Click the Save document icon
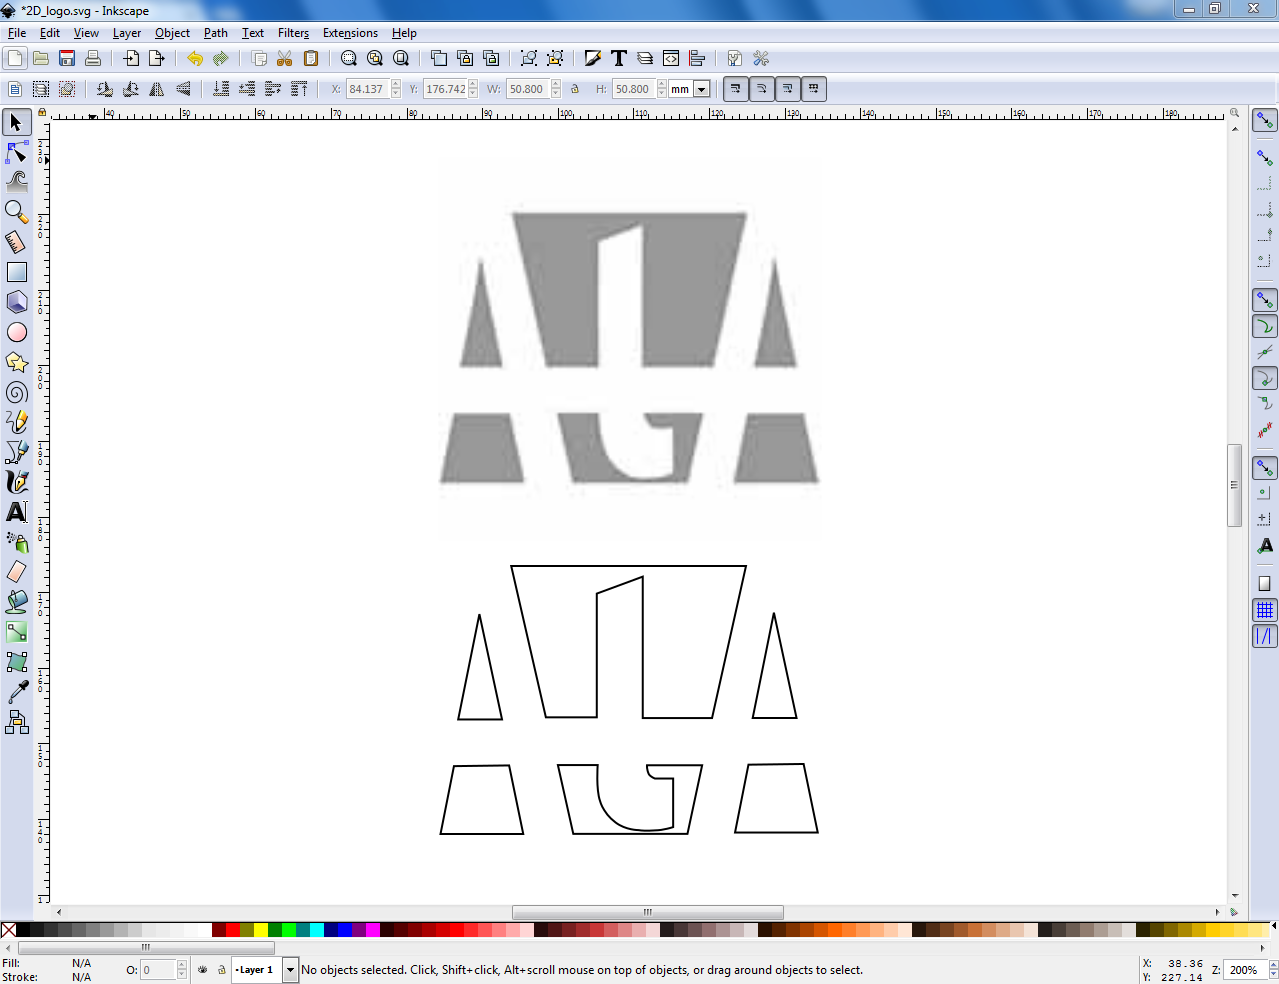1279x984 pixels. pos(67,58)
